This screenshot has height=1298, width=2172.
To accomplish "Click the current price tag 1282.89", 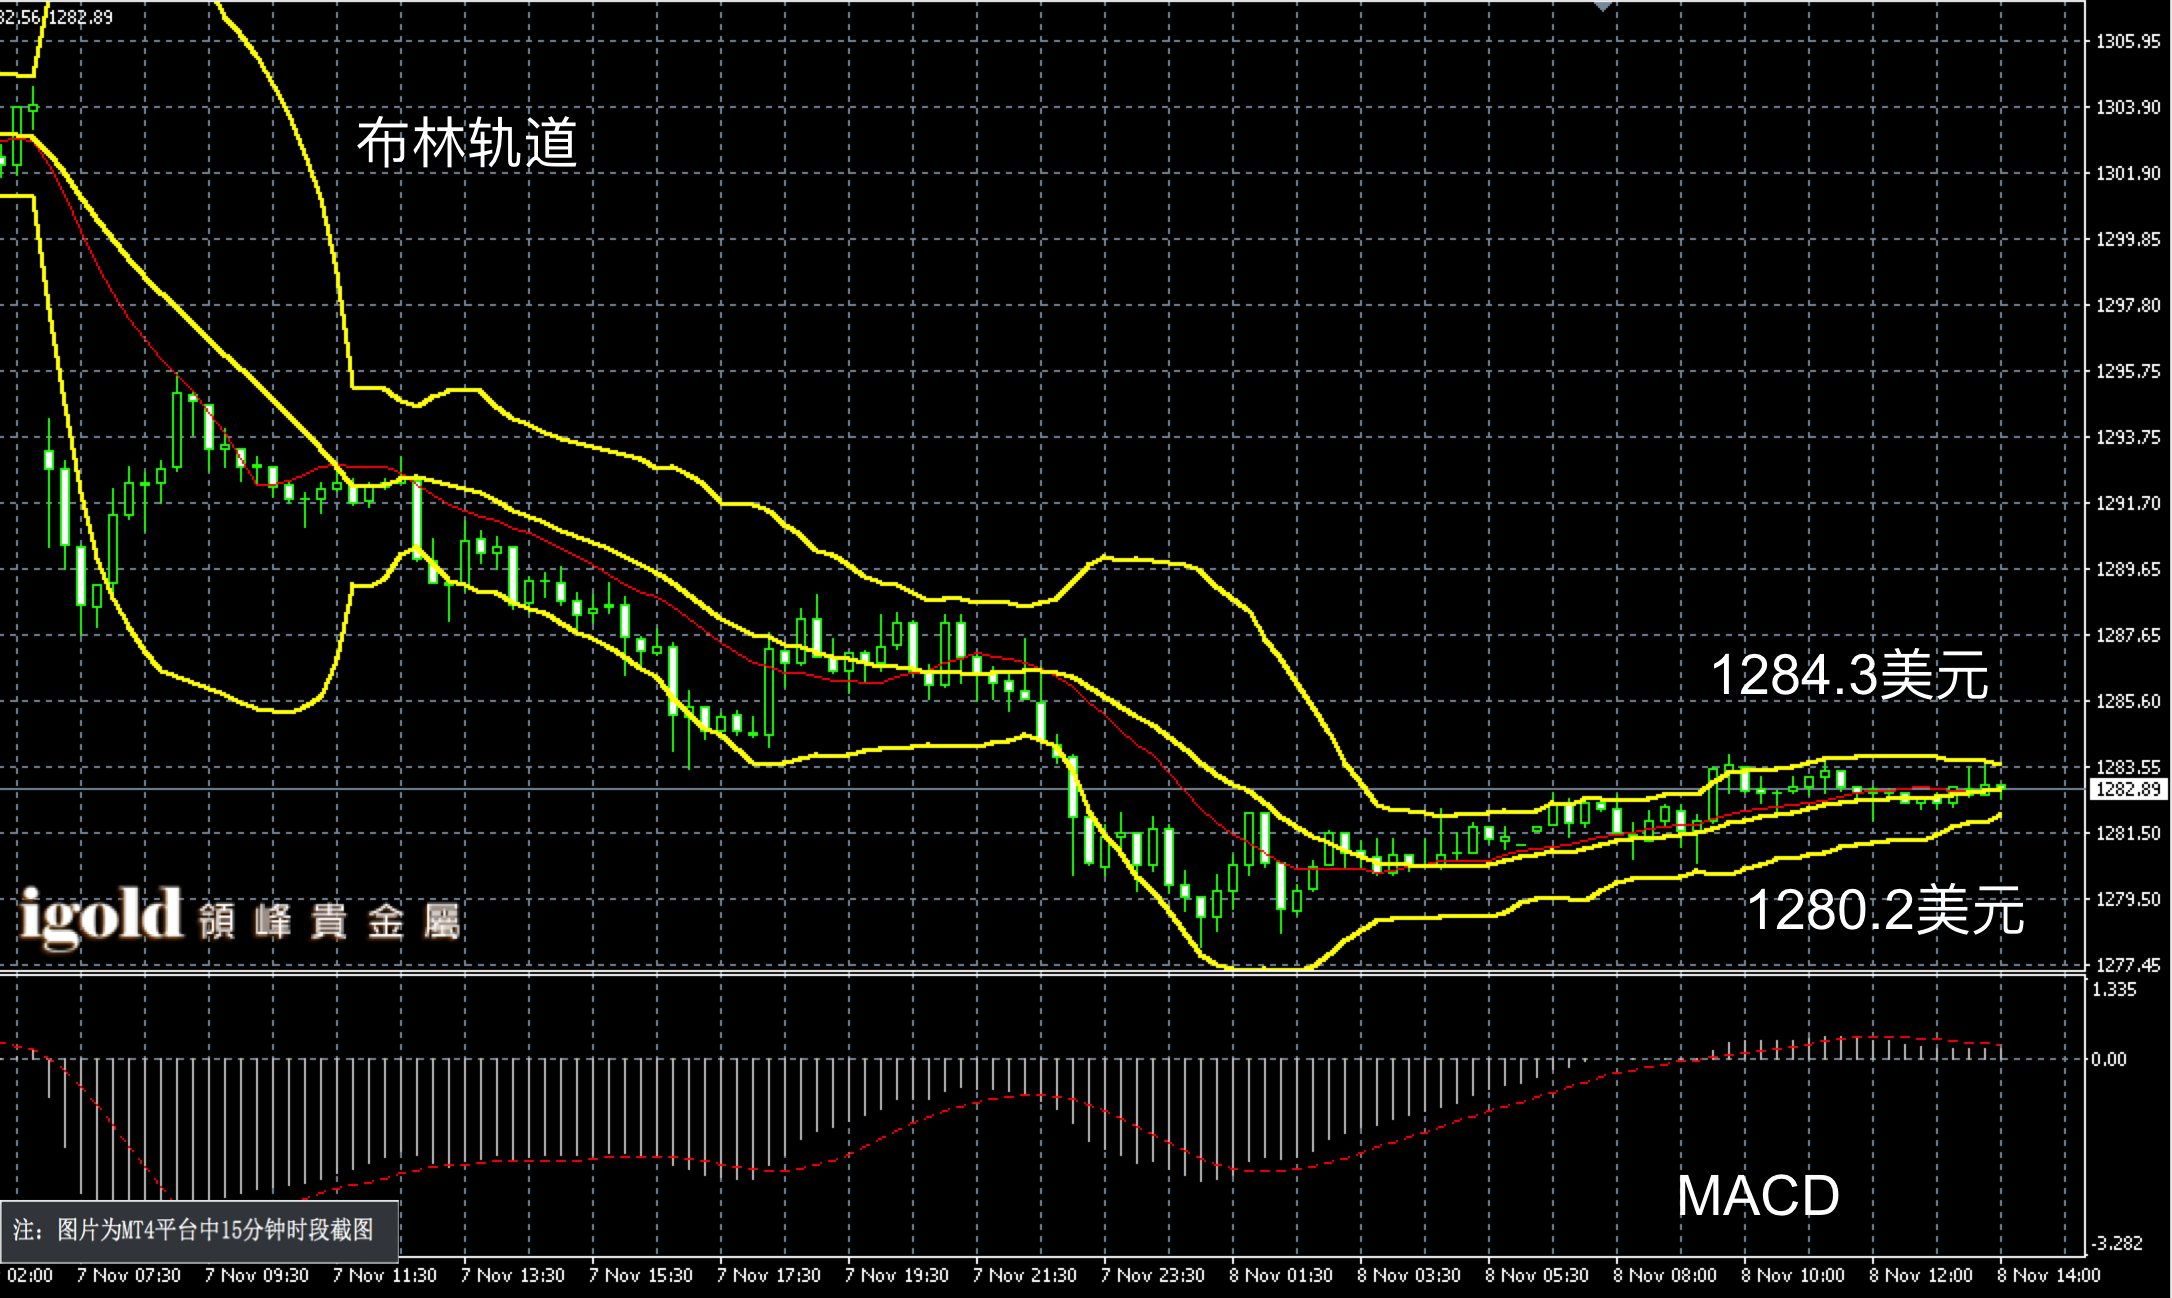I will [x=2128, y=789].
